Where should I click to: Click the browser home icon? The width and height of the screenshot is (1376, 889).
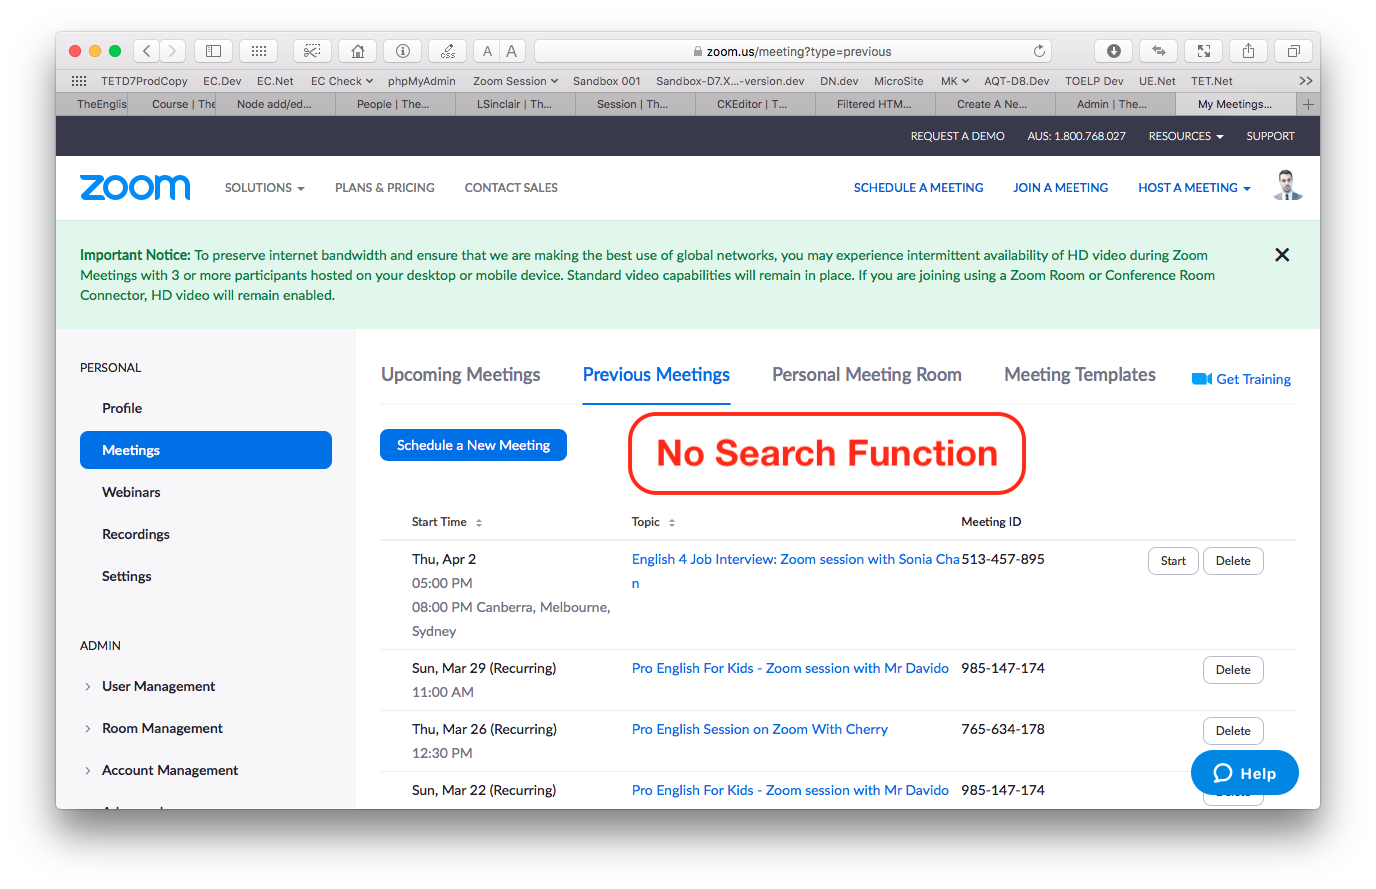coord(357,50)
